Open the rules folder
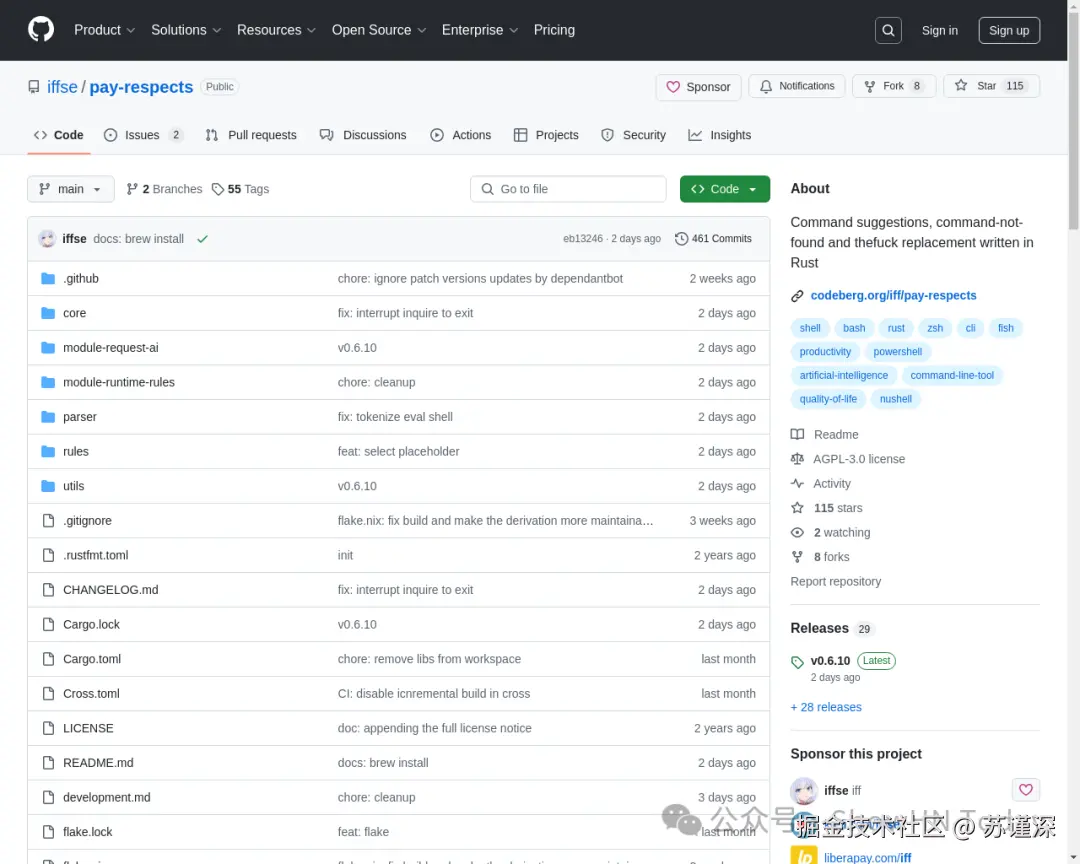1080x864 pixels. [x=76, y=451]
